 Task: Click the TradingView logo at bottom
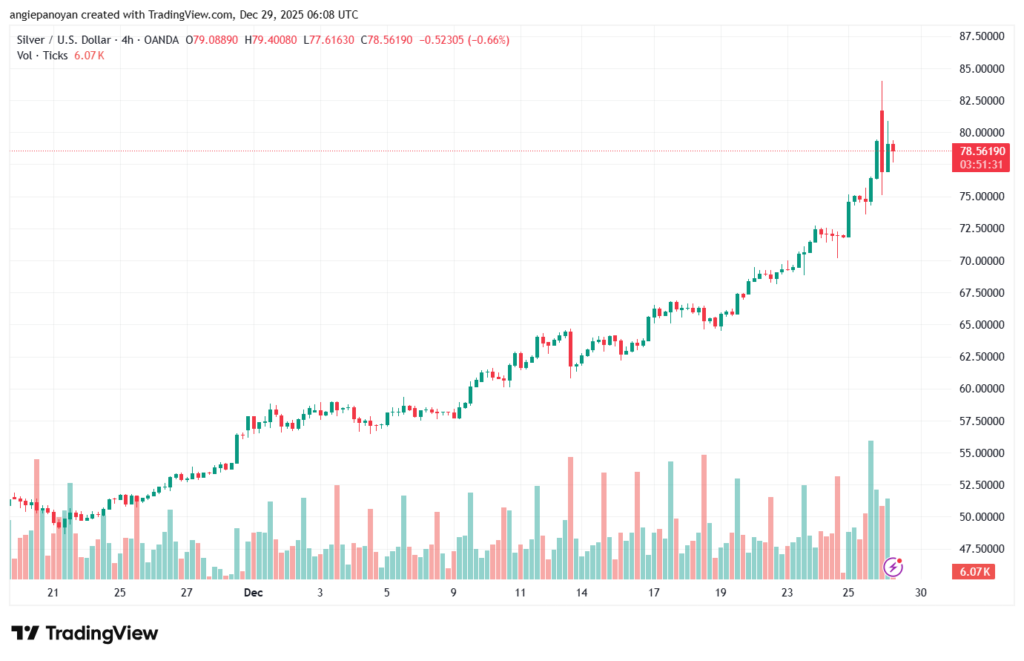(x=85, y=633)
